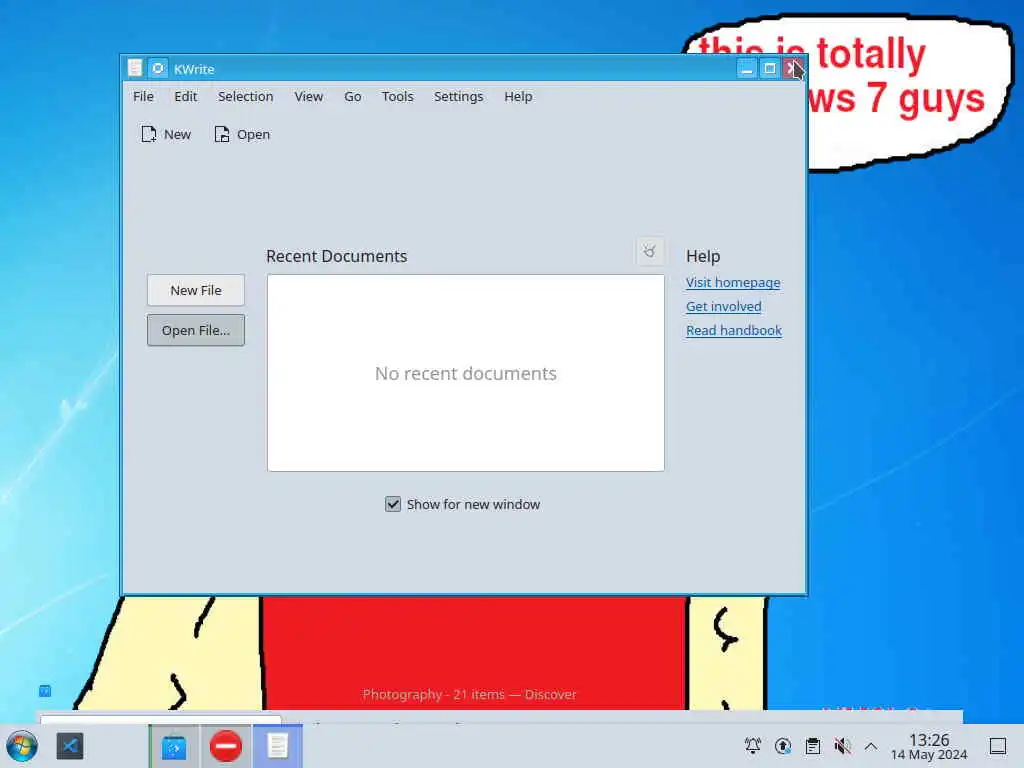Clear the recent documents list with broom icon
Image resolution: width=1024 pixels, height=768 pixels.
(650, 251)
